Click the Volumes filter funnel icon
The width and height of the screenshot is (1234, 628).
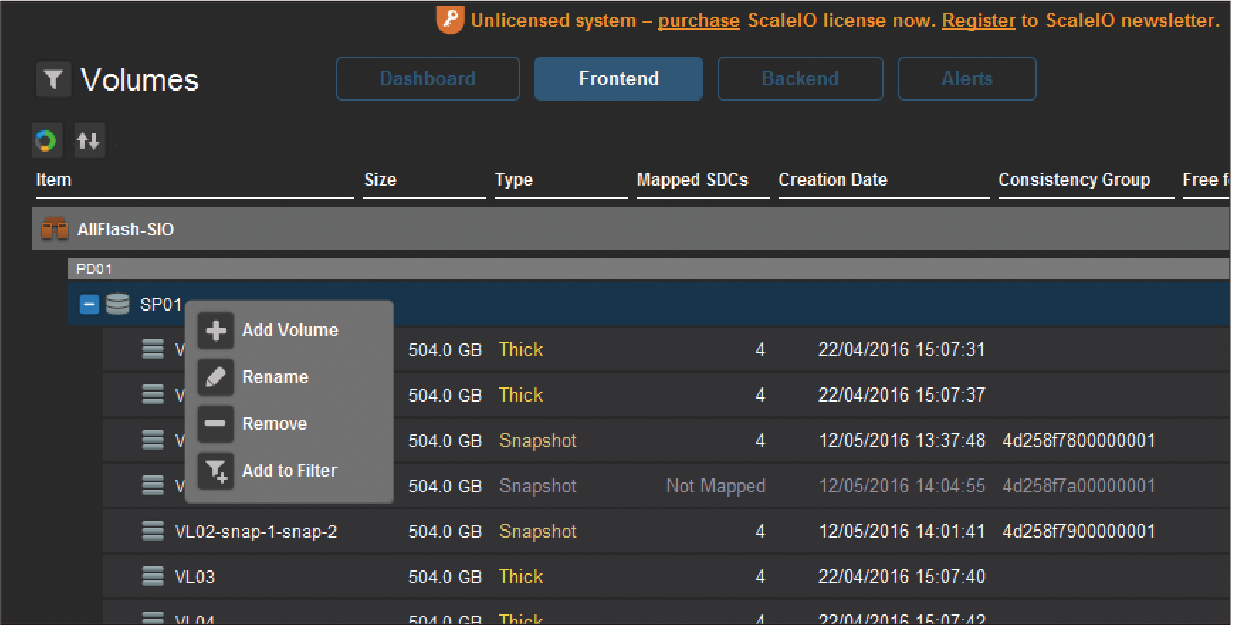(53, 80)
